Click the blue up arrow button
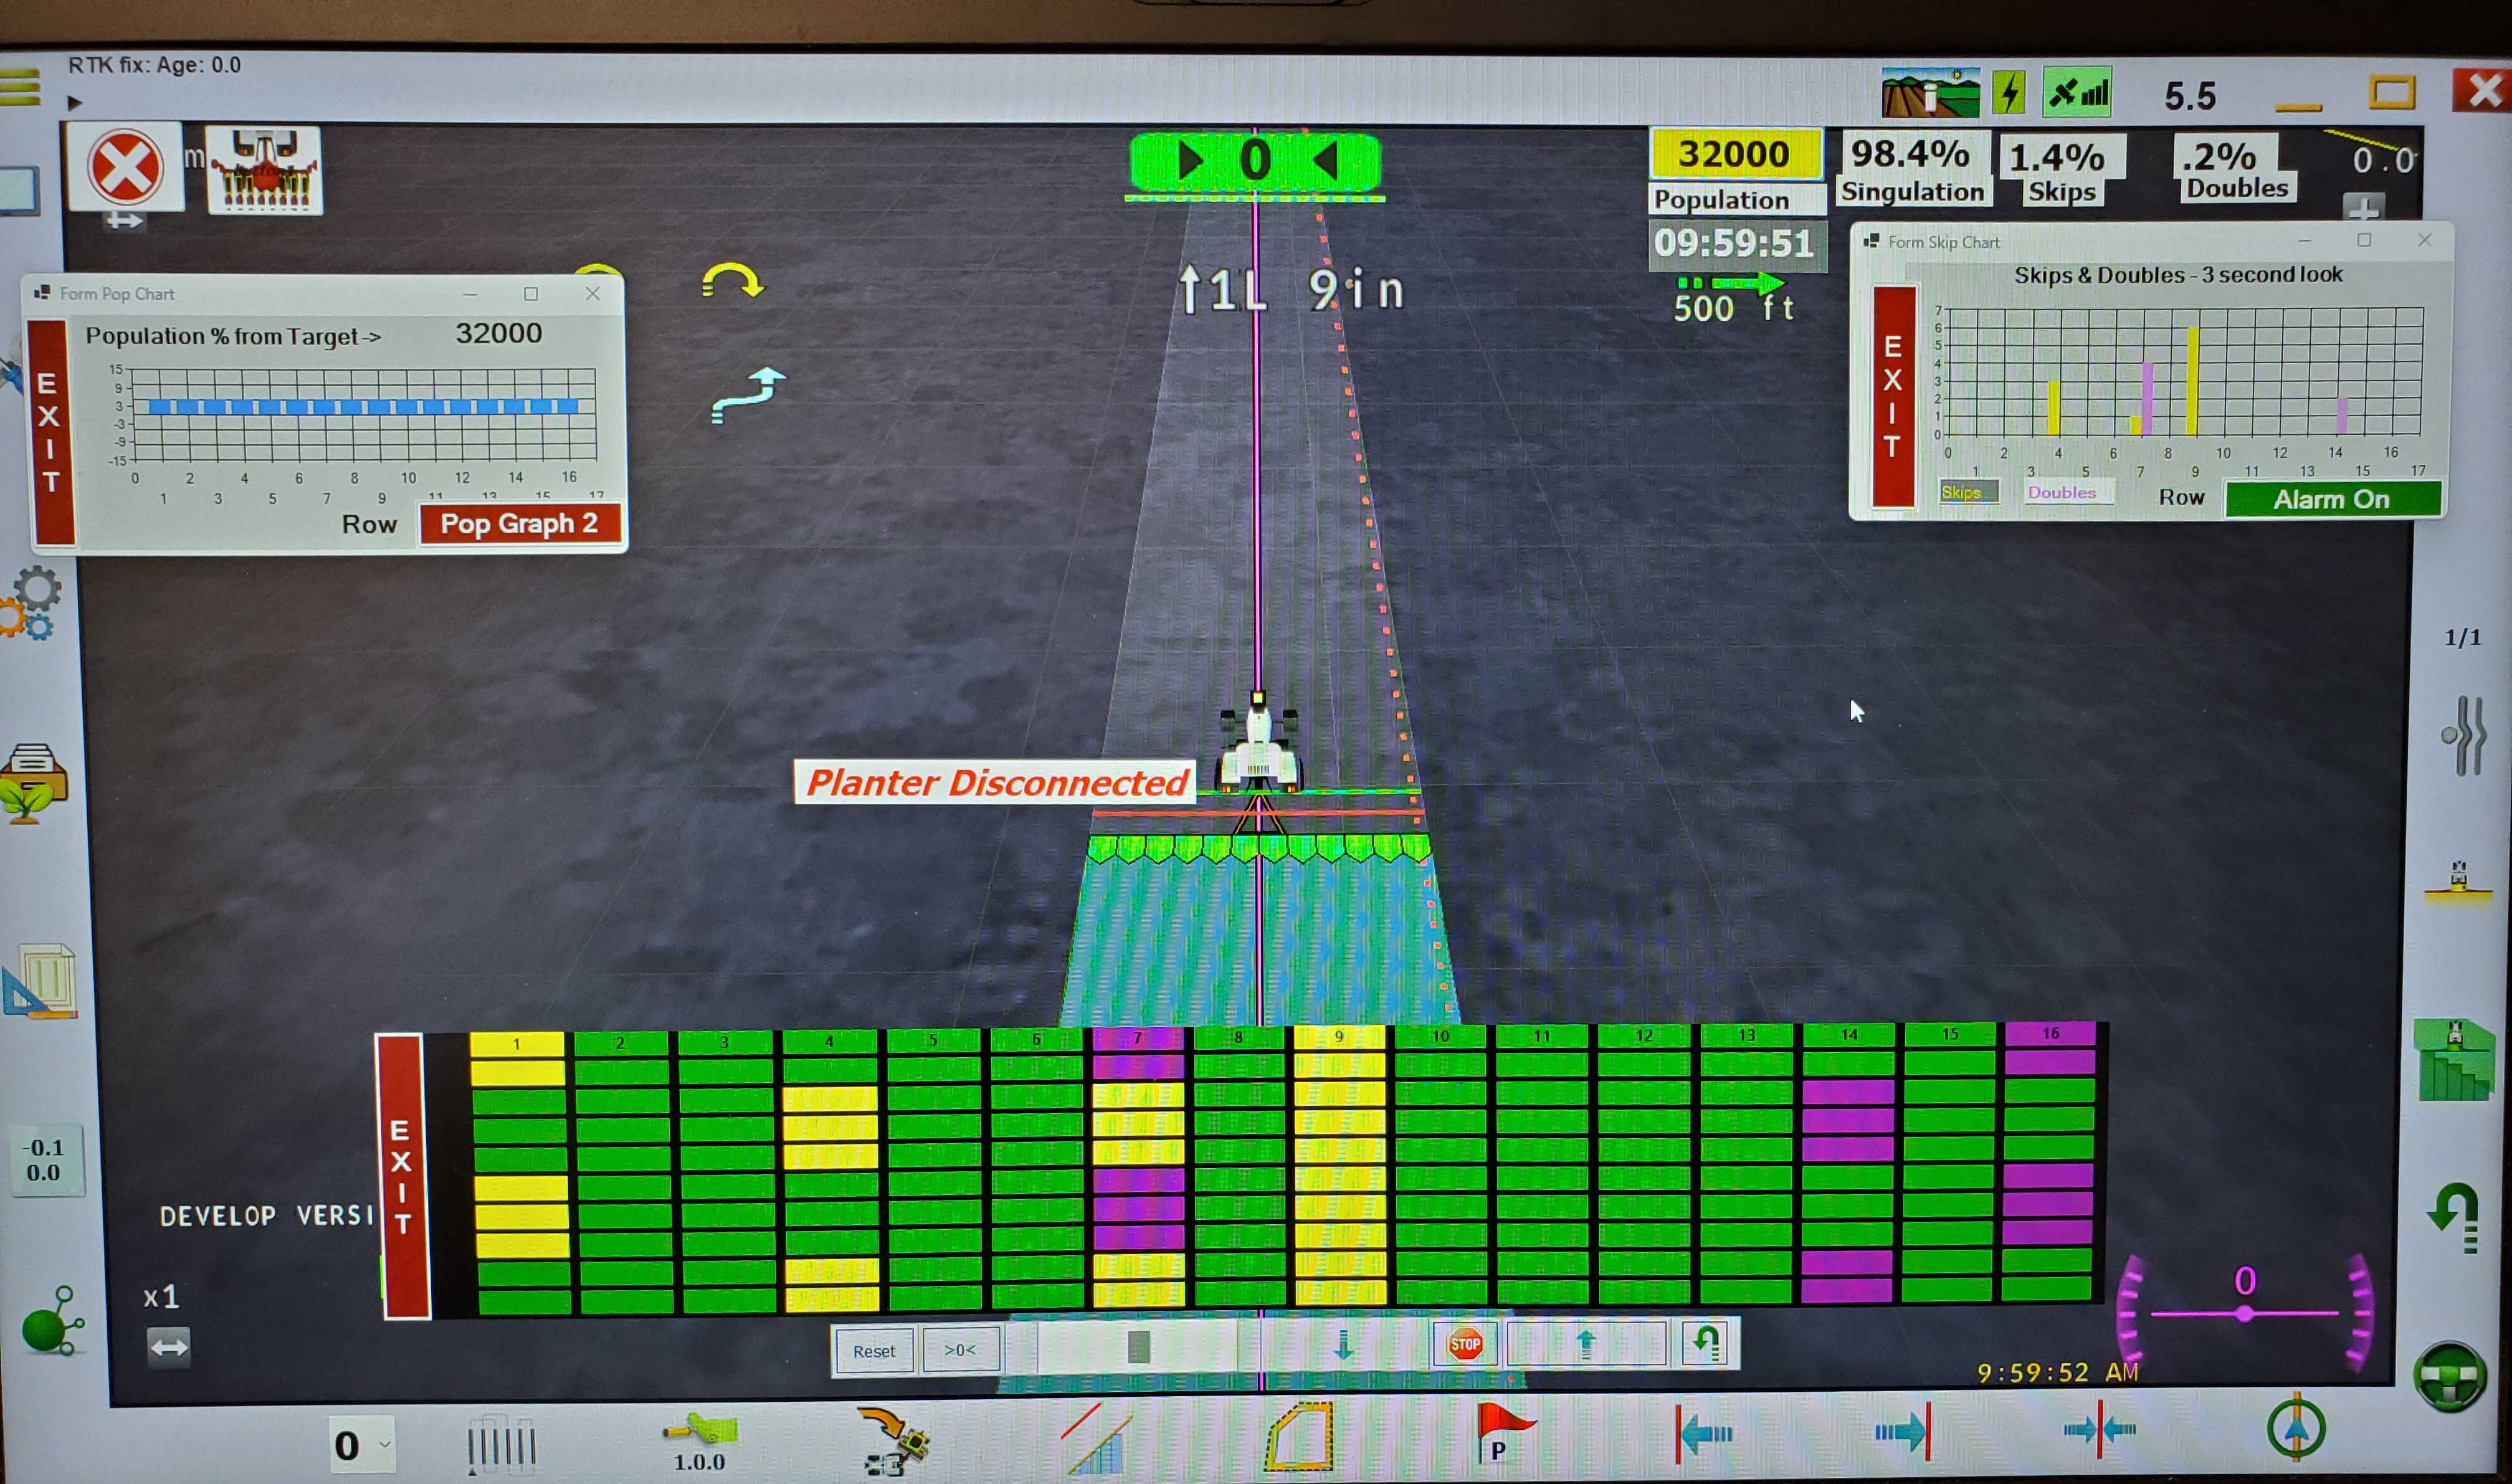 tap(1586, 1343)
